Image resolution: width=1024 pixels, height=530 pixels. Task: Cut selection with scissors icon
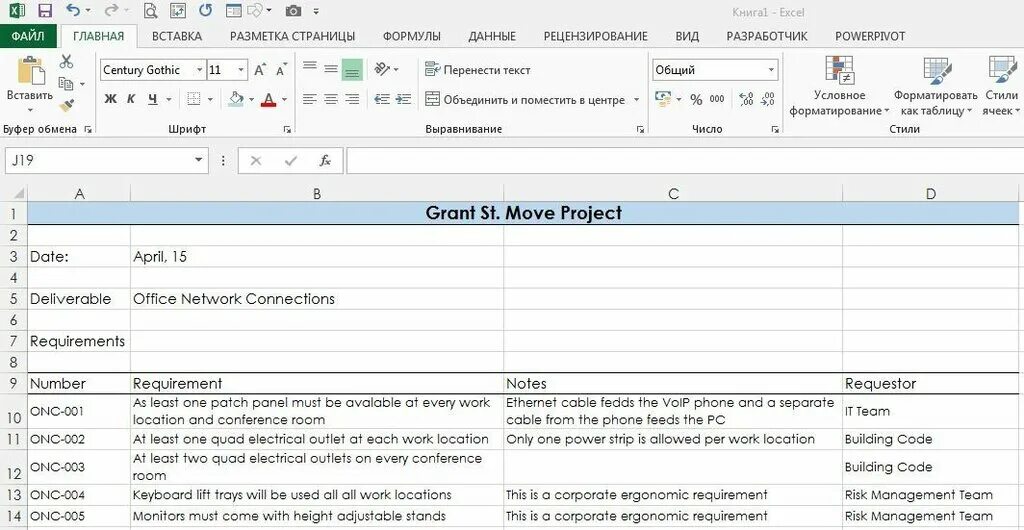(x=66, y=62)
